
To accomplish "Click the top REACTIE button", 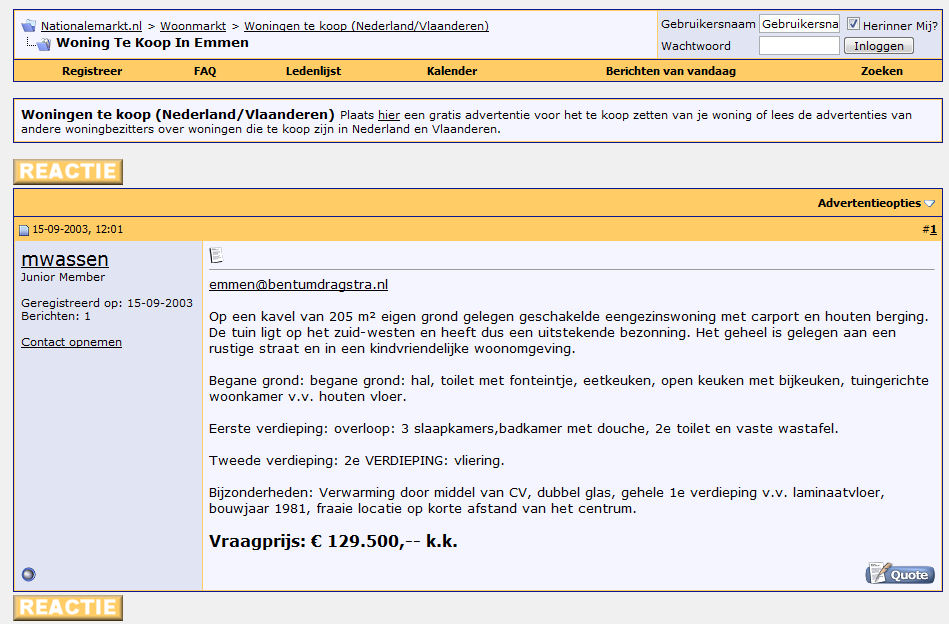I will tap(68, 172).
